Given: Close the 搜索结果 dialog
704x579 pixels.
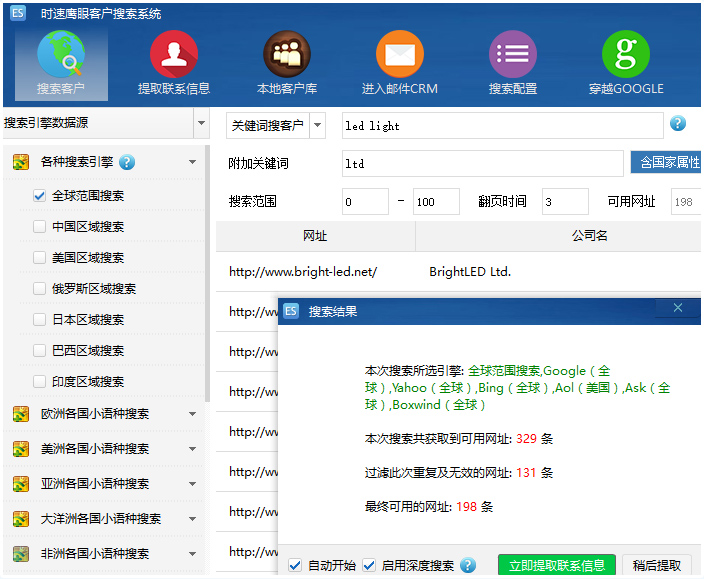Looking at the screenshot, I should click(678, 309).
